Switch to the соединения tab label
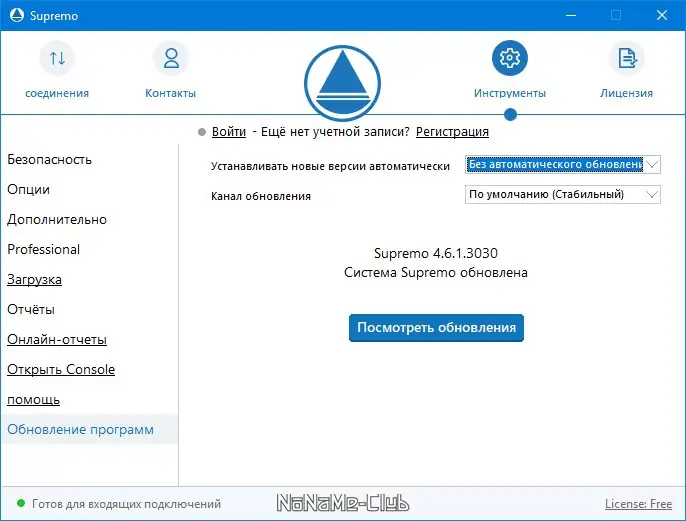This screenshot has height=521, width=686. (57, 93)
